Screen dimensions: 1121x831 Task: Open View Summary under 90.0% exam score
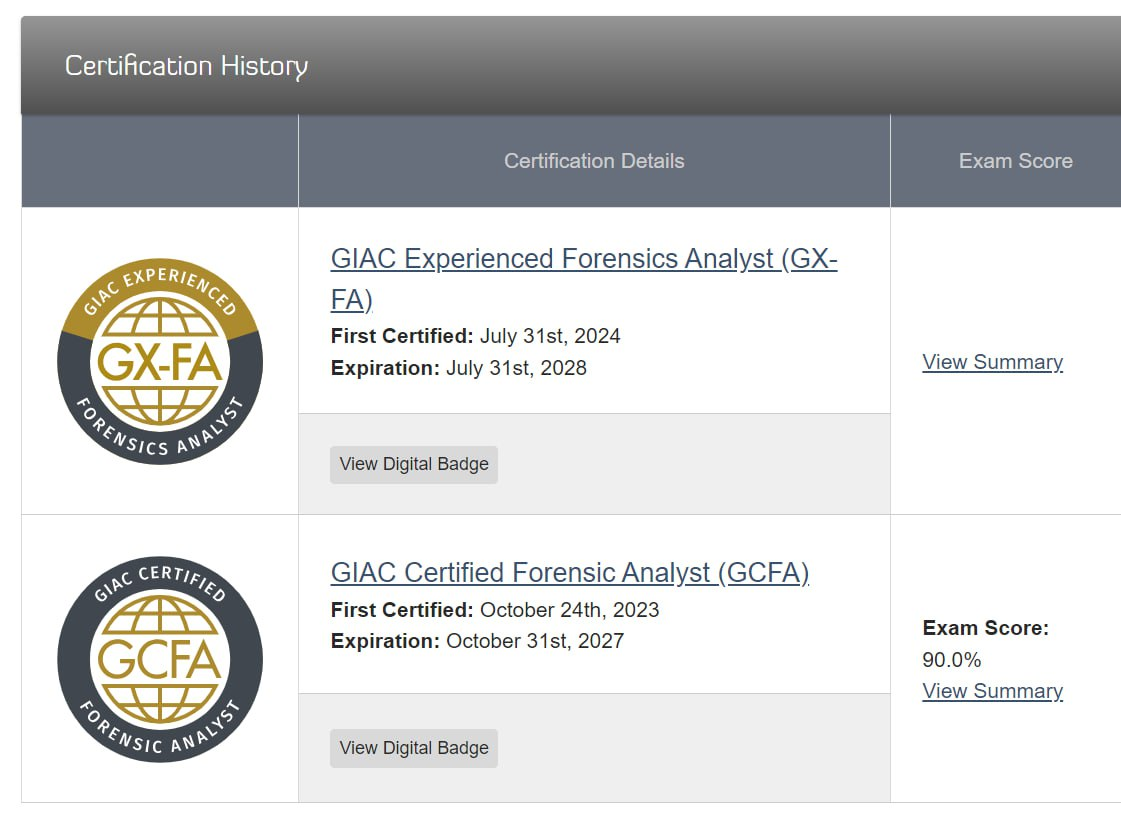coord(992,691)
